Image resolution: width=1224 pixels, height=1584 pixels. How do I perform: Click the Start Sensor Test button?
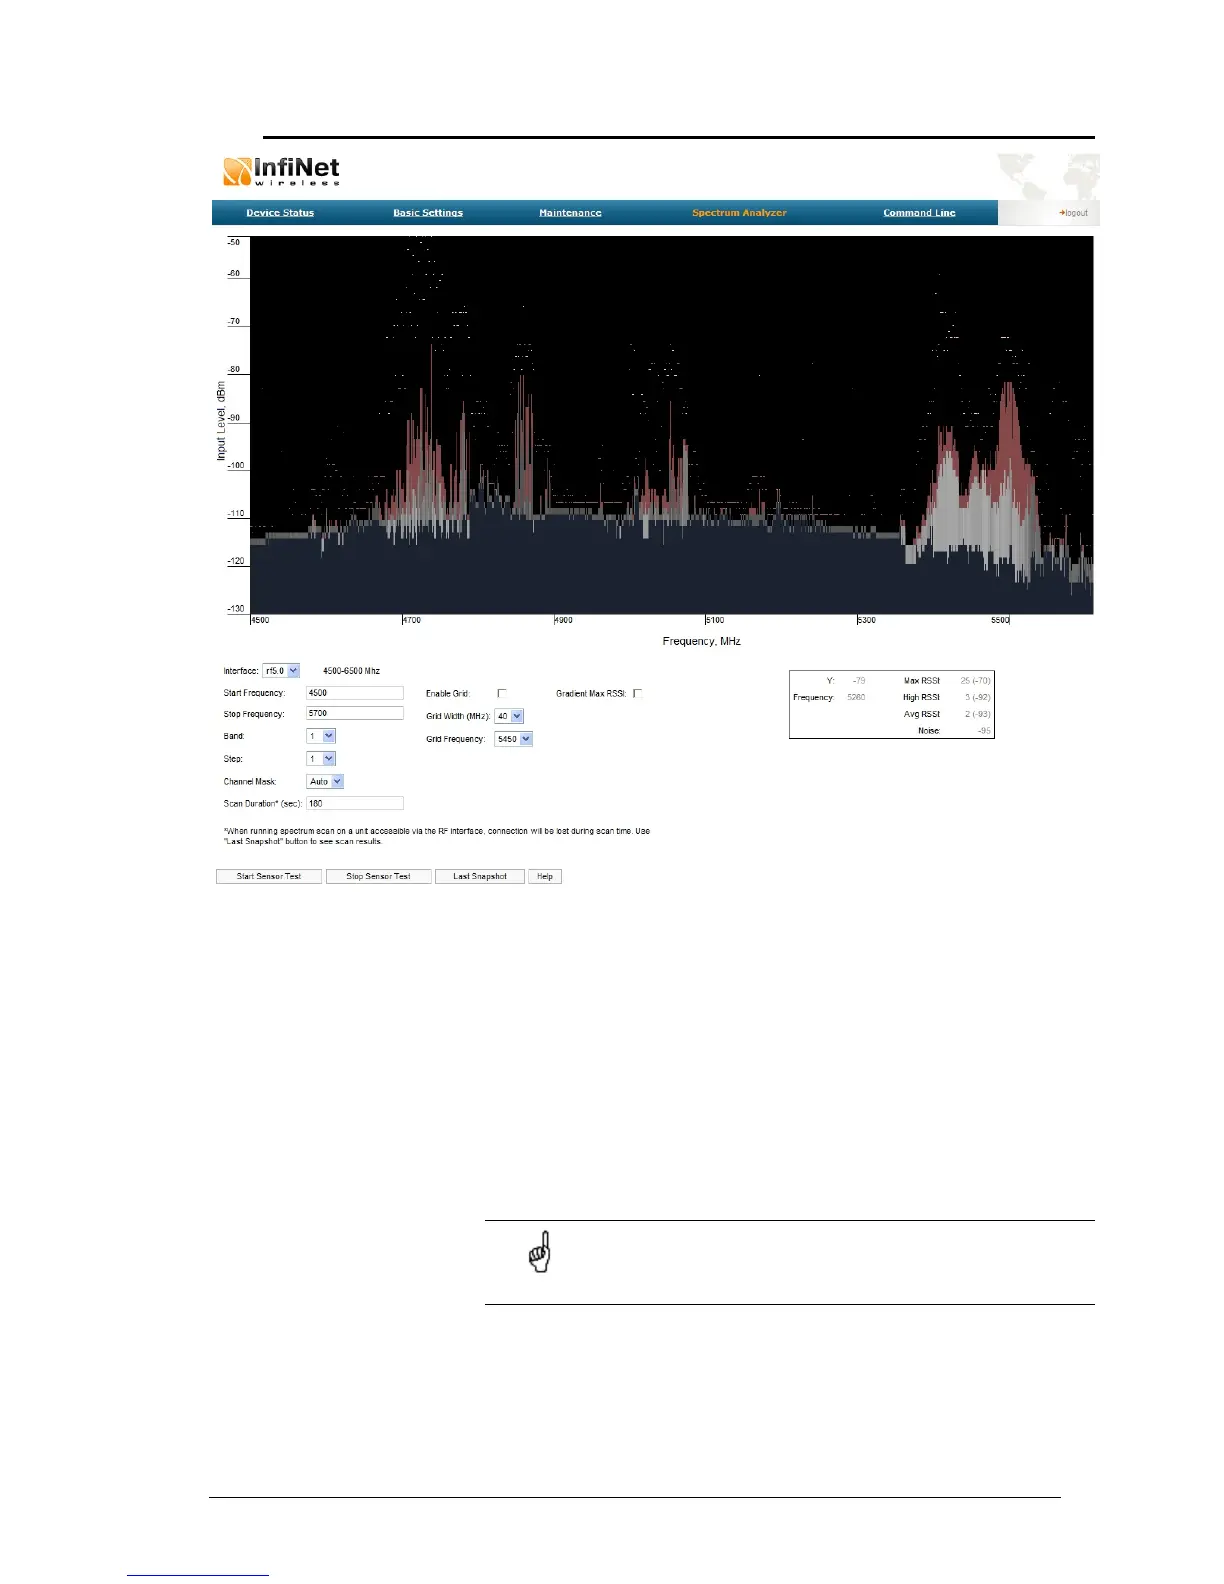[x=269, y=877]
